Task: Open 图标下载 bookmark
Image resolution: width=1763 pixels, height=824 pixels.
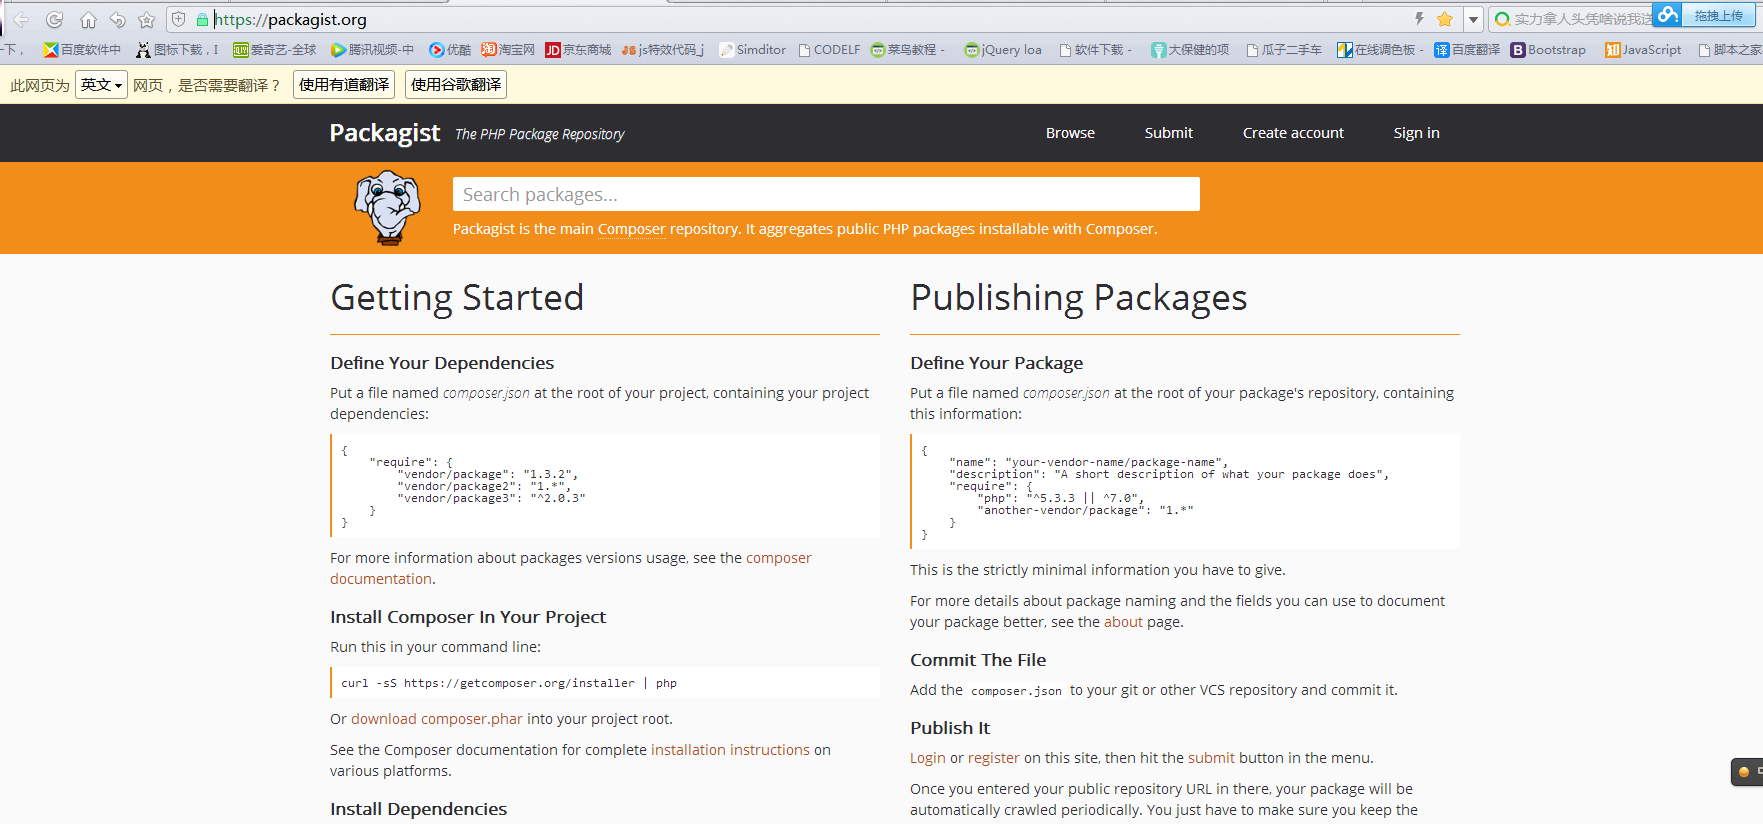Action: point(176,49)
